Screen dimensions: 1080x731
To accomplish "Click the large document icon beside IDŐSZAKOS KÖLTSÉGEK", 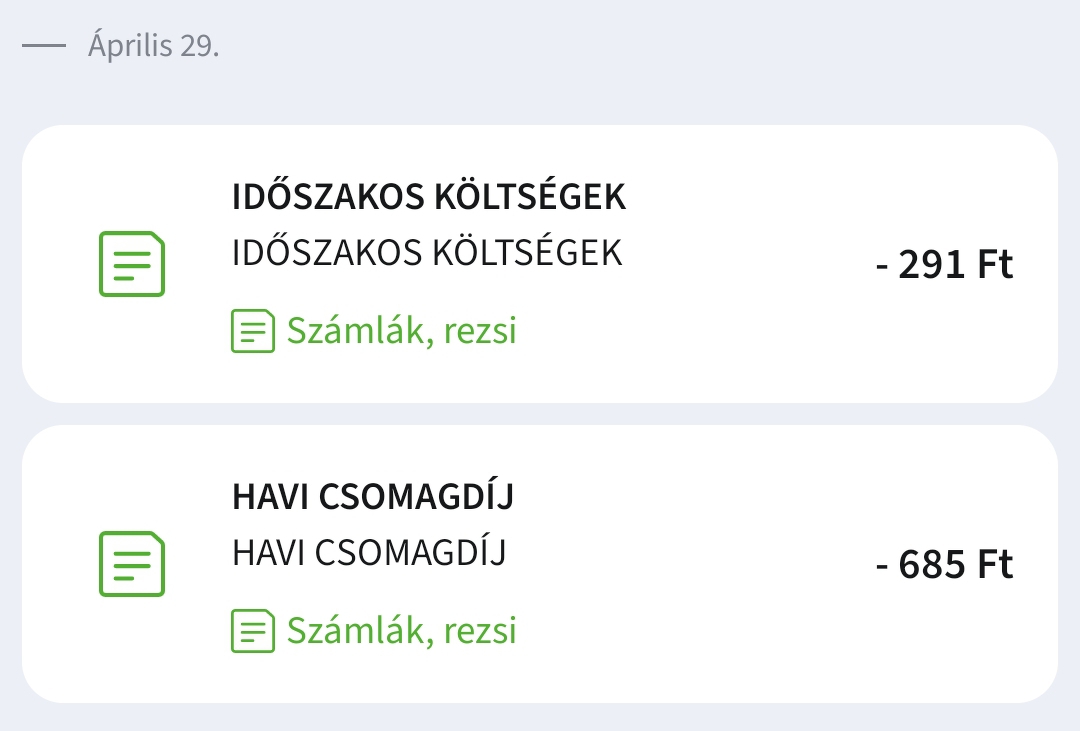I will click(x=131, y=264).
